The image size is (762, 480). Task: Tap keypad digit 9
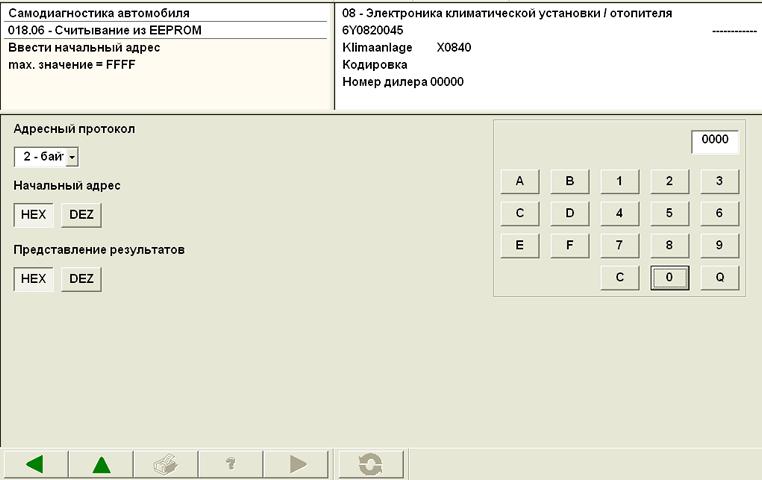[x=719, y=245]
